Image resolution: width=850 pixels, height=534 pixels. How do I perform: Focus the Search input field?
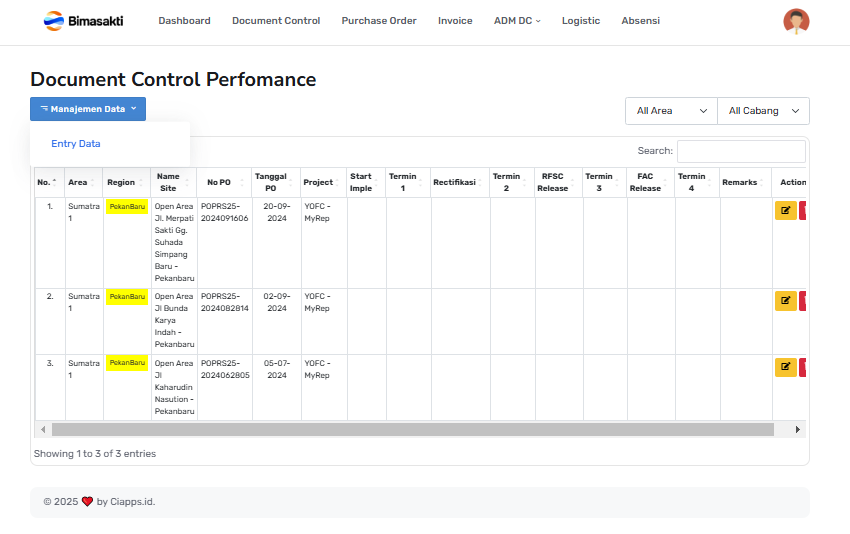point(740,151)
